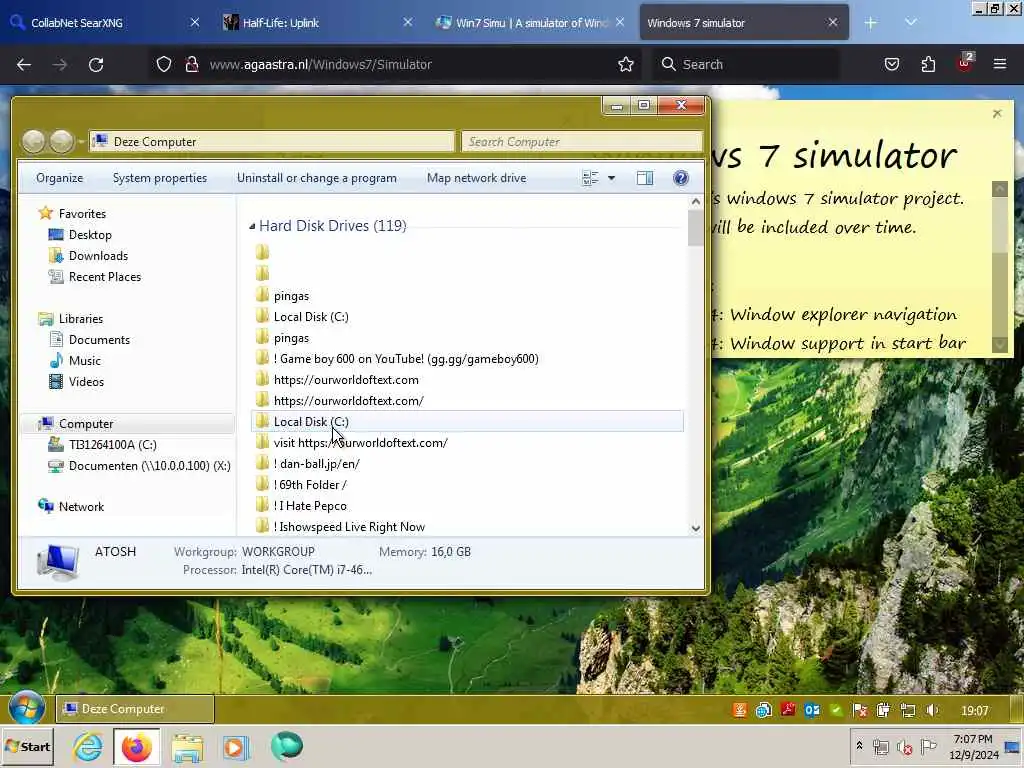Viewport: 1024px width, 768px height.
Task: List all Firefox tabs with chevron
Action: [x=910, y=22]
